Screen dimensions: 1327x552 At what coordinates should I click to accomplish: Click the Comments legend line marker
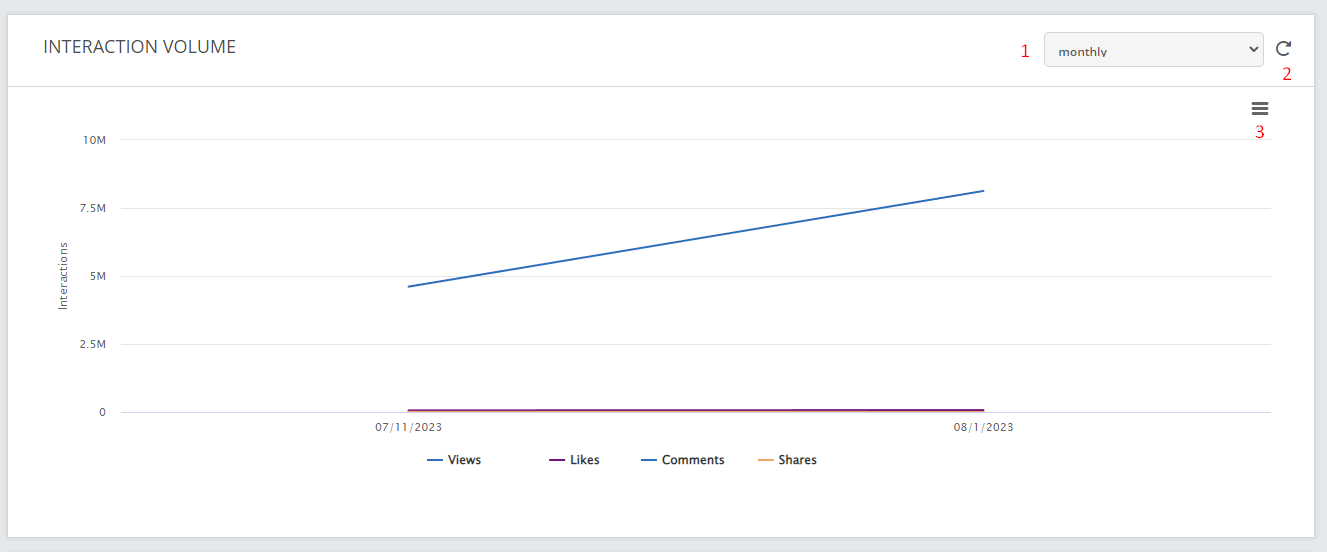pyautogui.click(x=649, y=460)
